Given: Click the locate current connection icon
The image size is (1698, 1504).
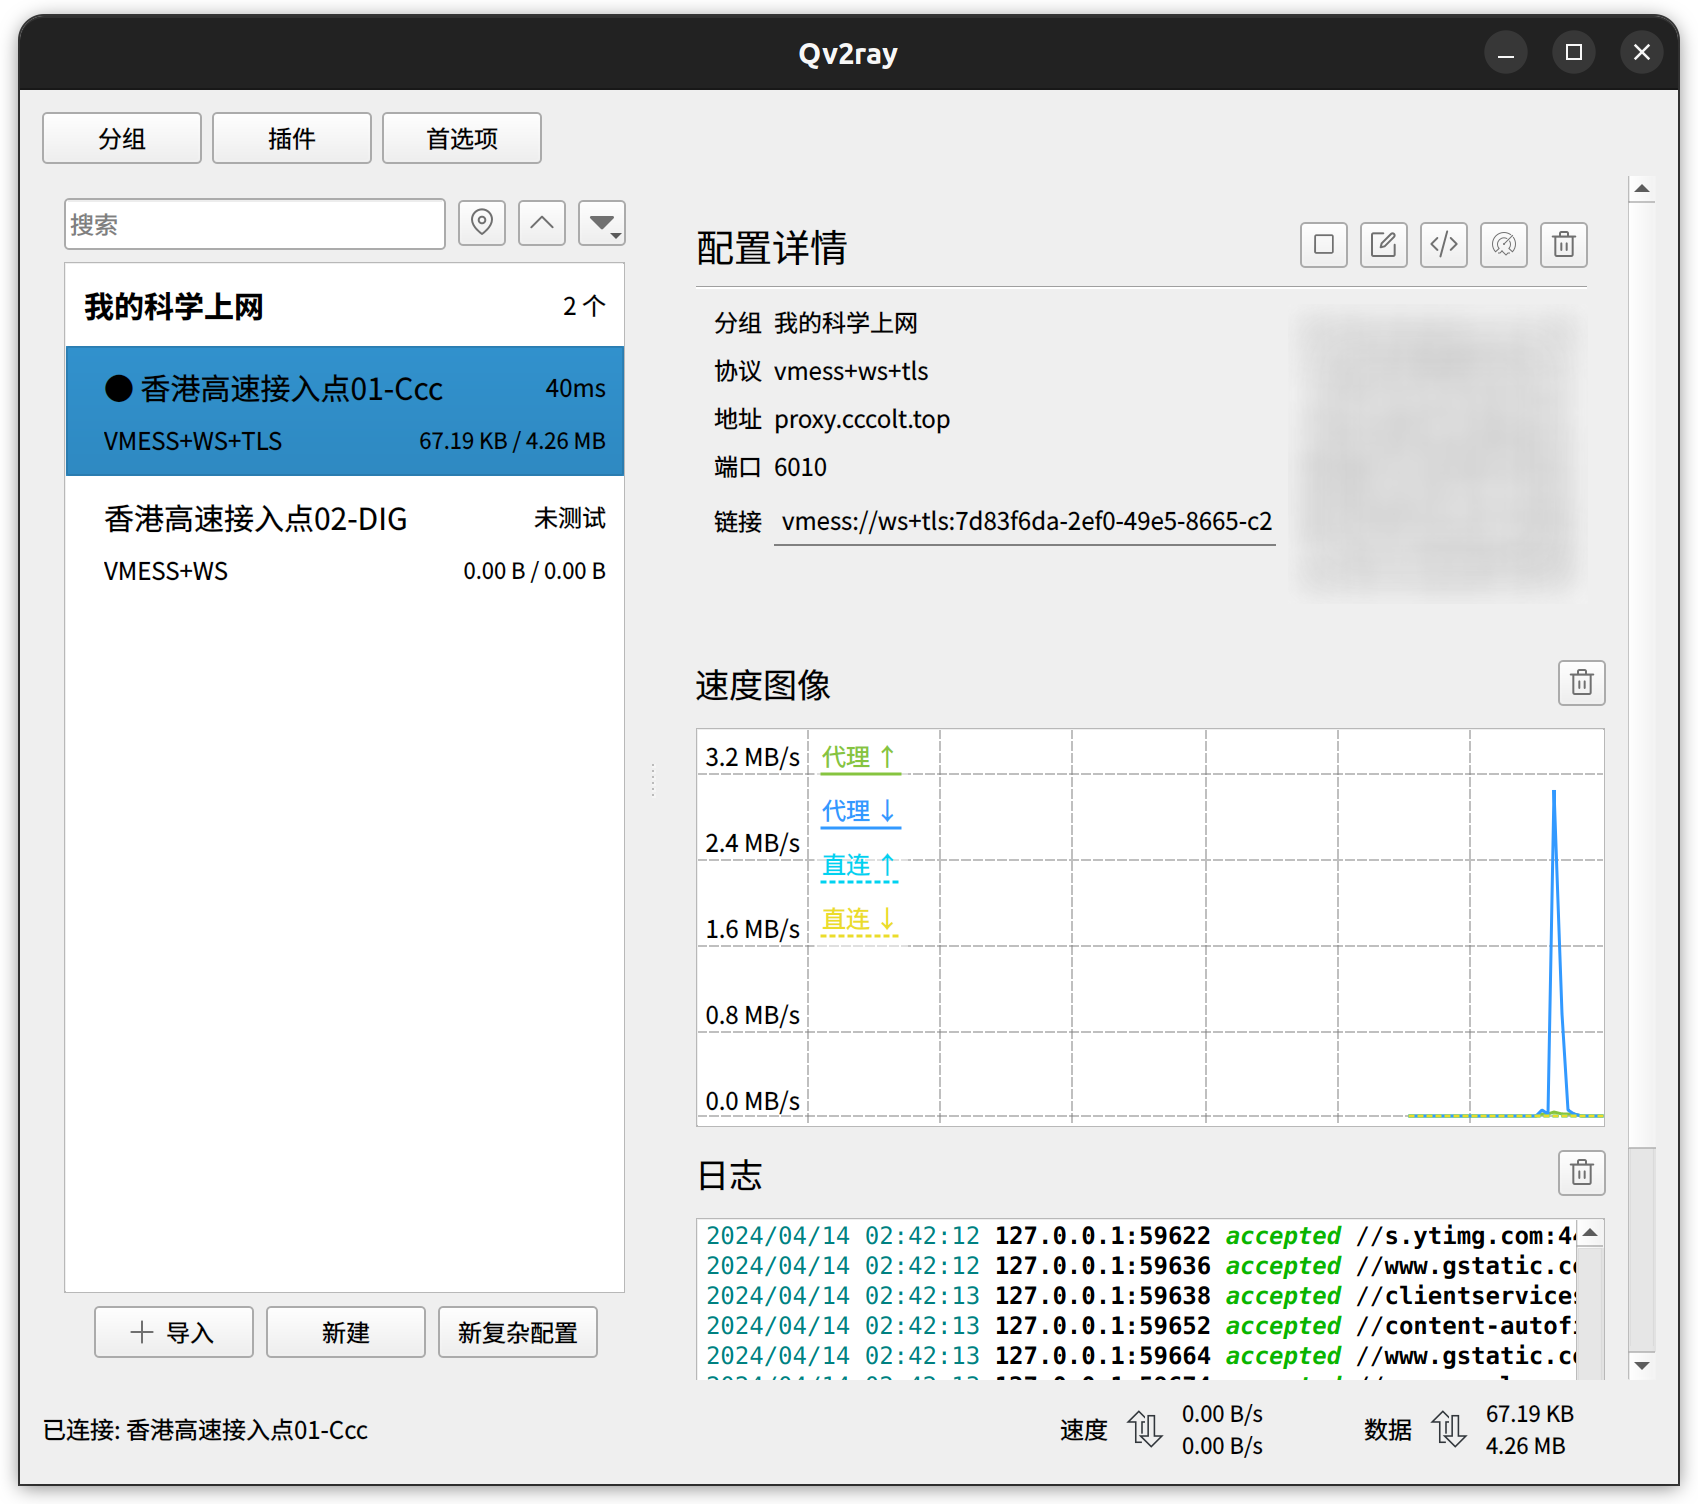Looking at the screenshot, I should pos(482,223).
